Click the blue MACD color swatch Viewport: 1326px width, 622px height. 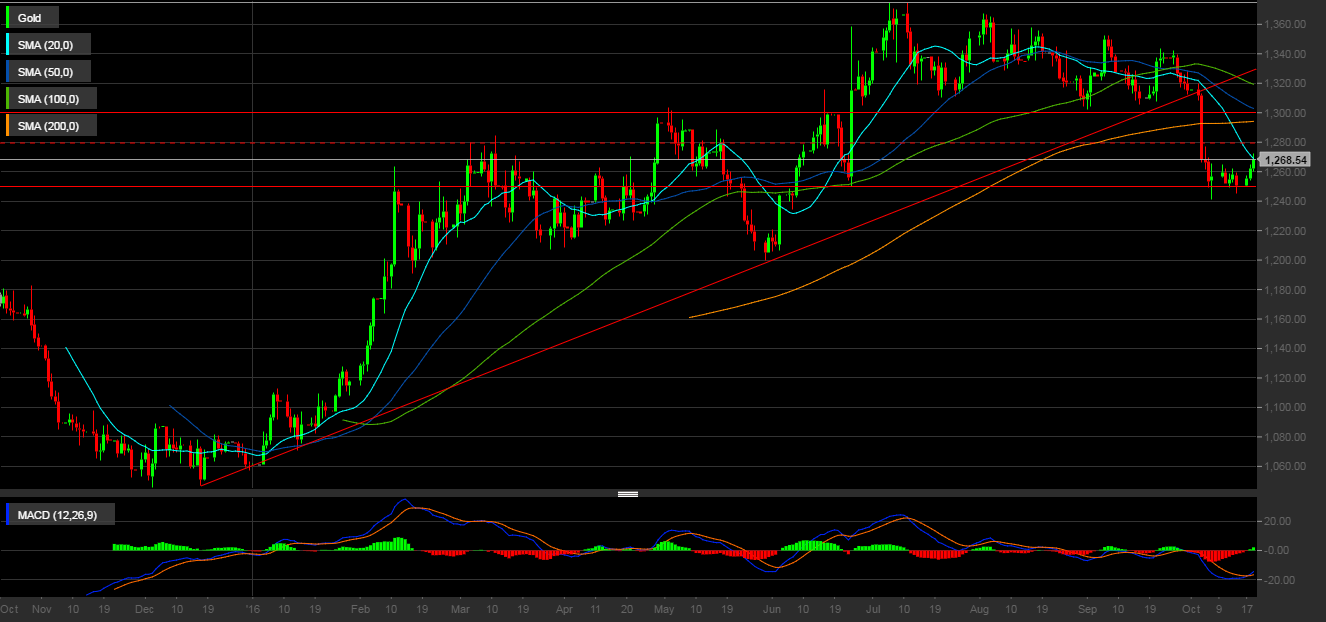click(x=9, y=515)
